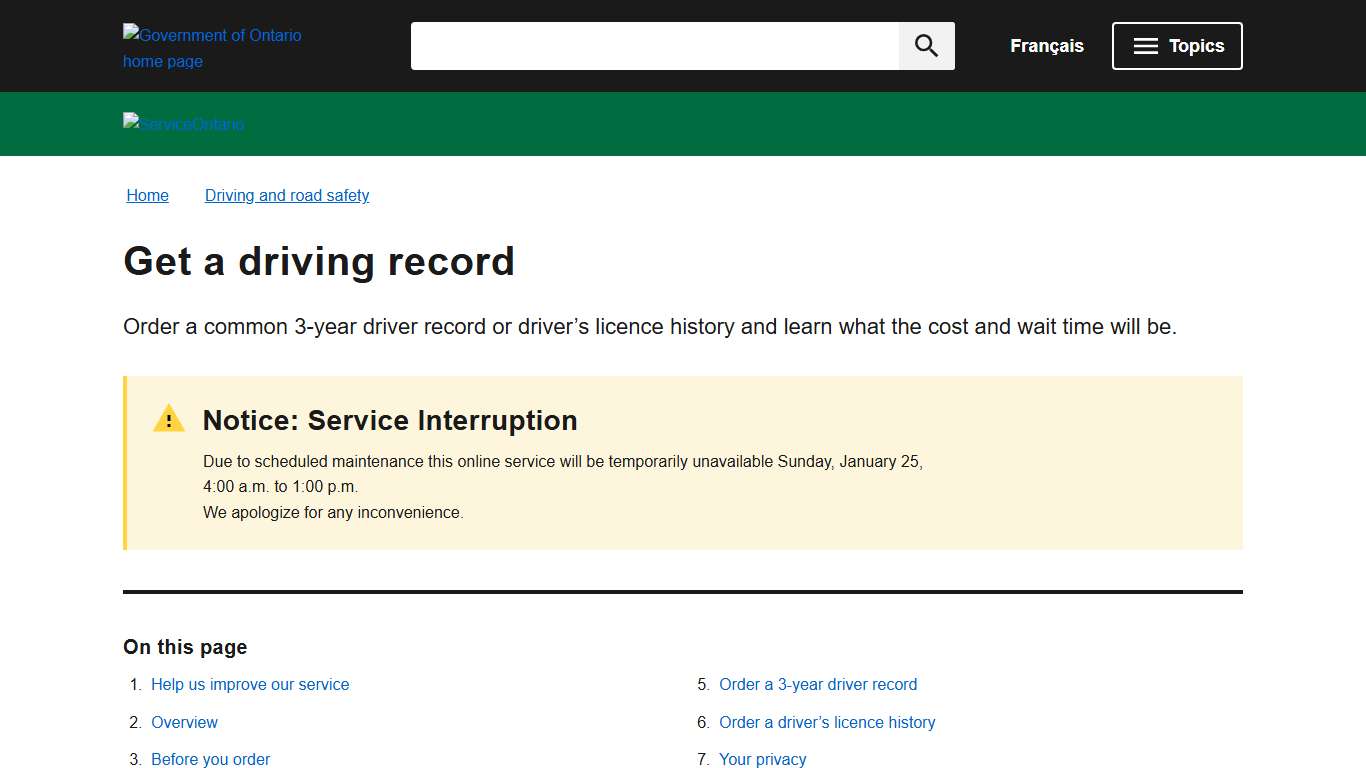Click the On this page heading
The height and width of the screenshot is (768, 1366).
coord(185,647)
